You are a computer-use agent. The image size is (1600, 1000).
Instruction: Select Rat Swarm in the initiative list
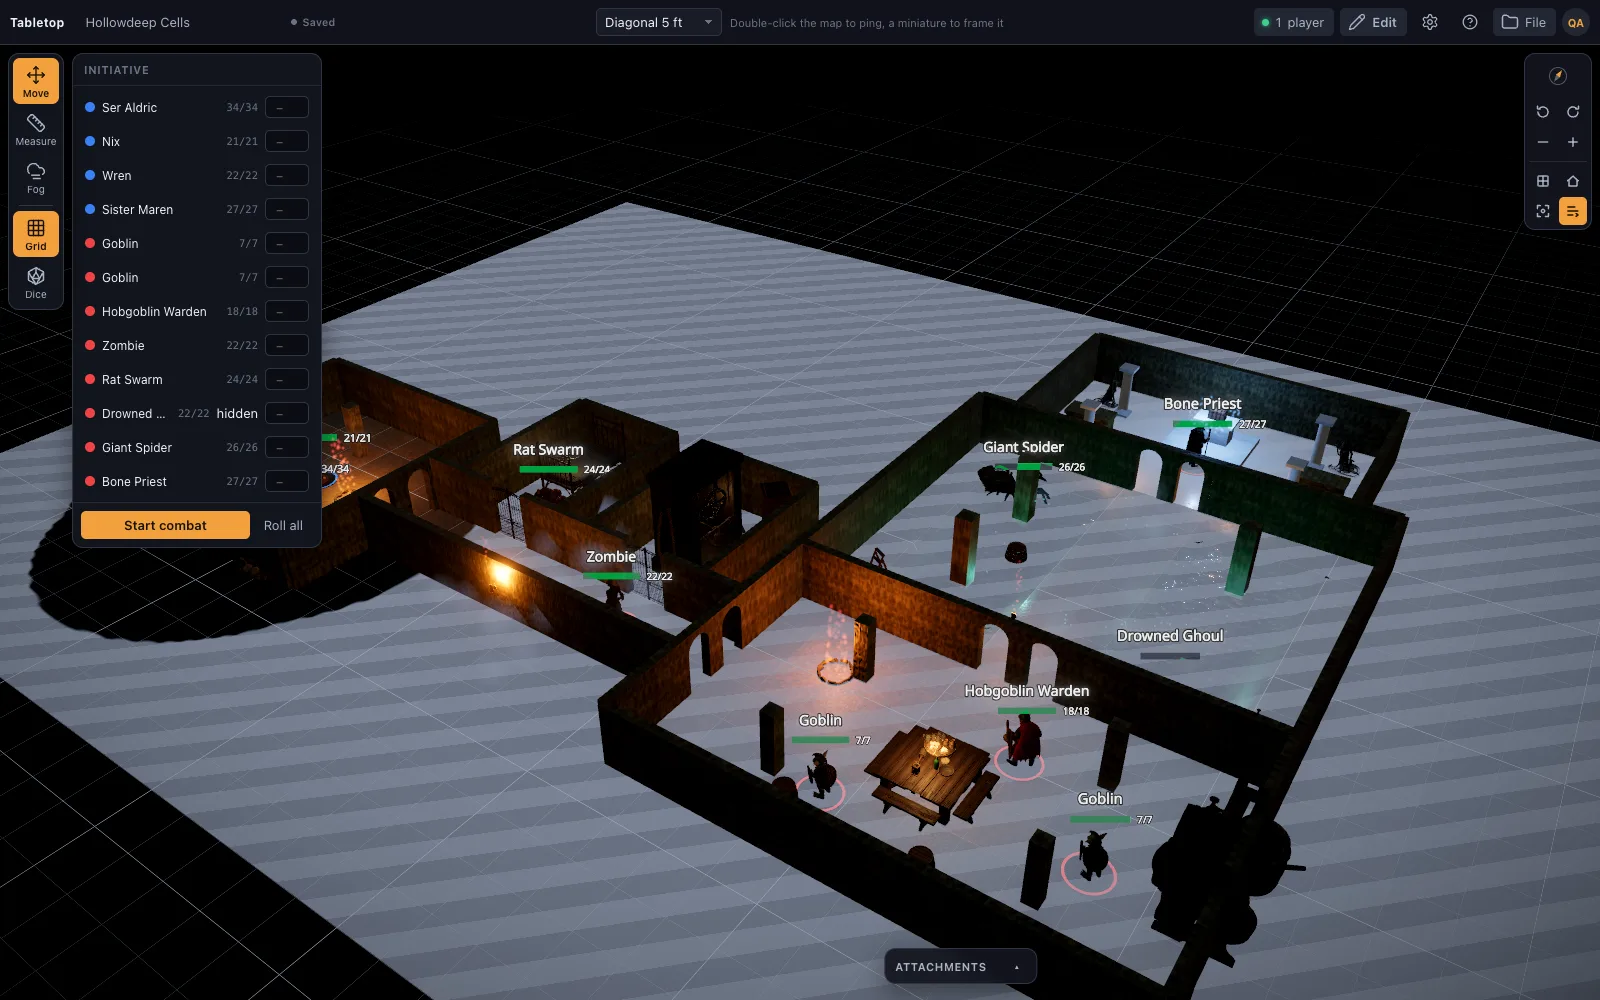[197, 379]
